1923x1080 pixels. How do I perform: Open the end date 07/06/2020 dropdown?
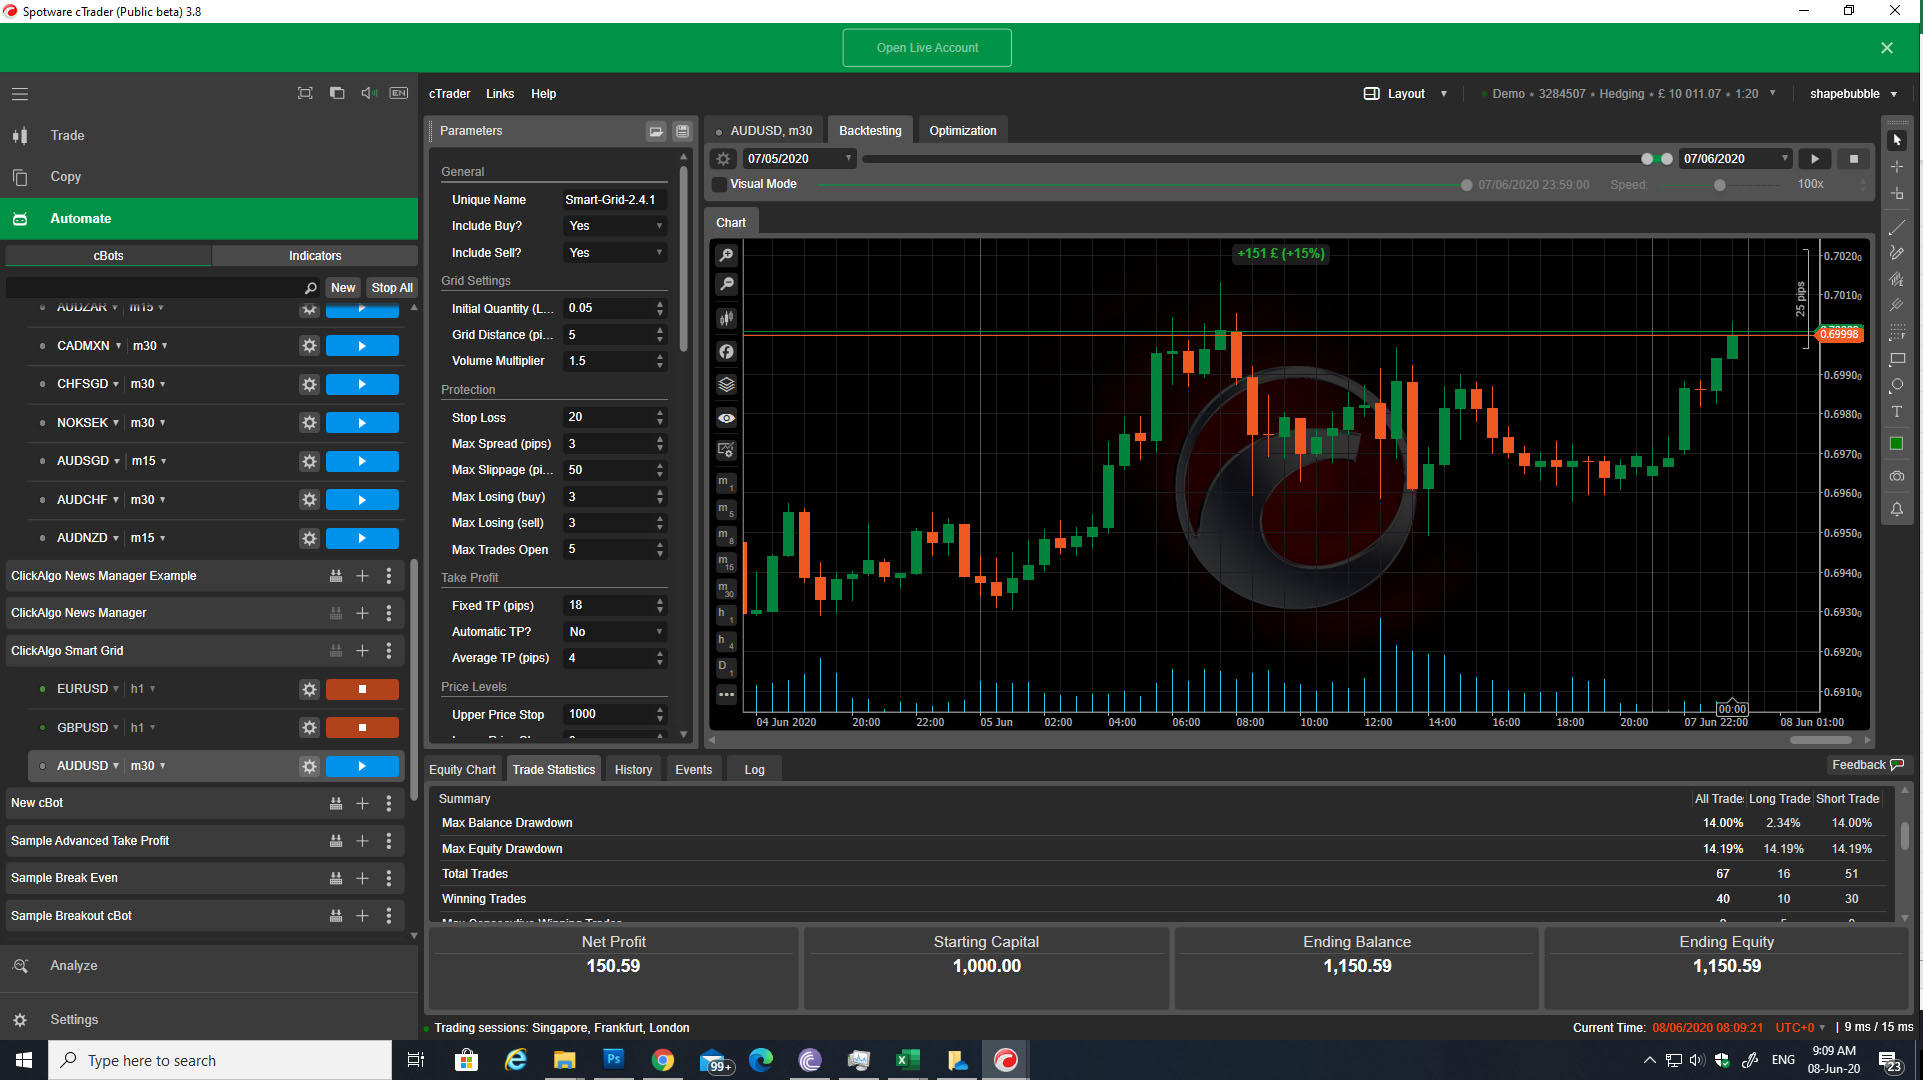[x=1735, y=159]
